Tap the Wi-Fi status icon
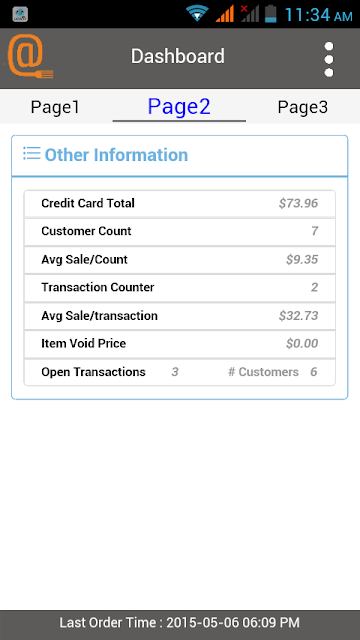This screenshot has height=640, width=360. [x=198, y=13]
